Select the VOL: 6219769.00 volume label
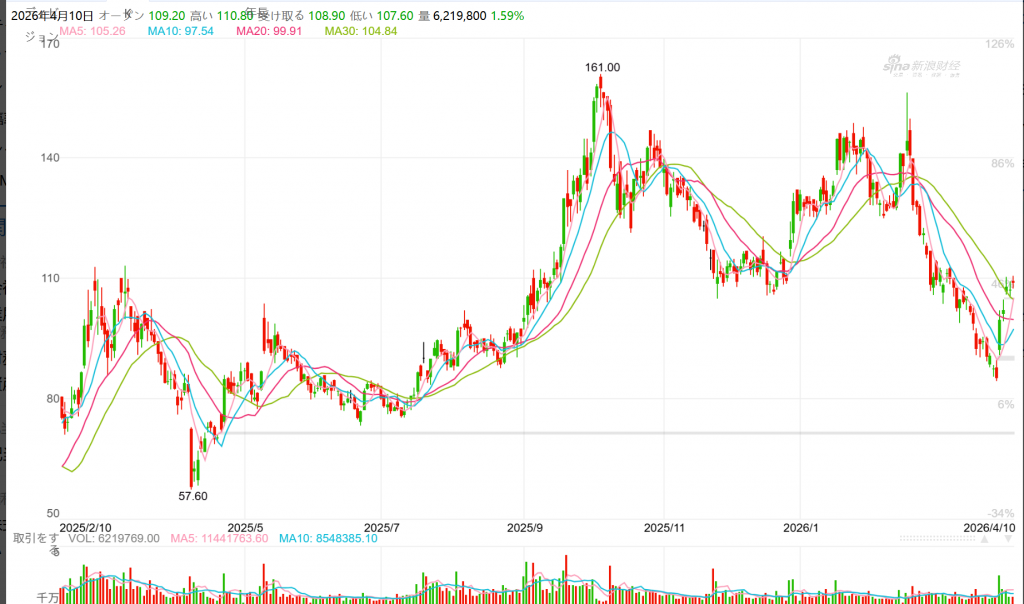This screenshot has width=1024, height=604. point(112,538)
